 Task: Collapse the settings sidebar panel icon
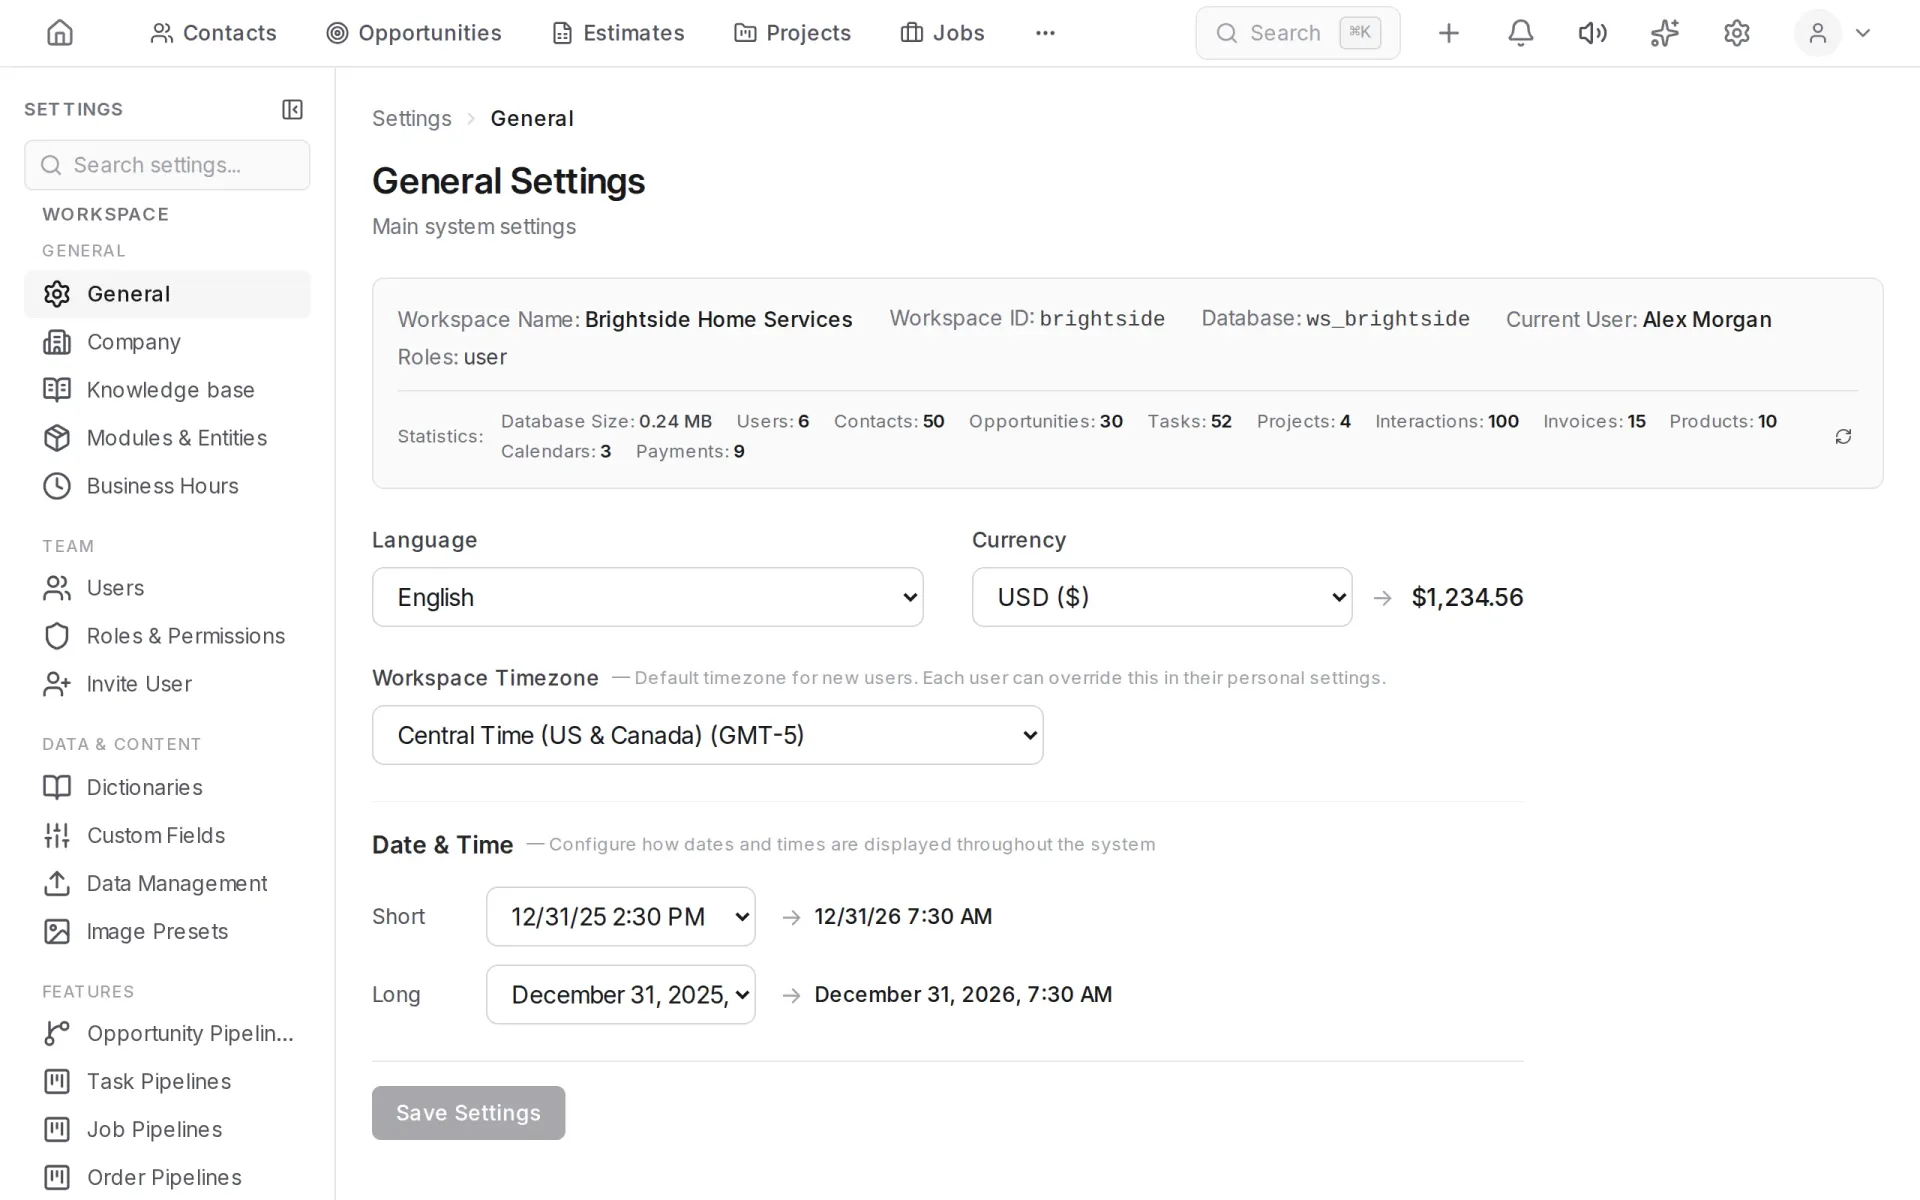click(292, 109)
